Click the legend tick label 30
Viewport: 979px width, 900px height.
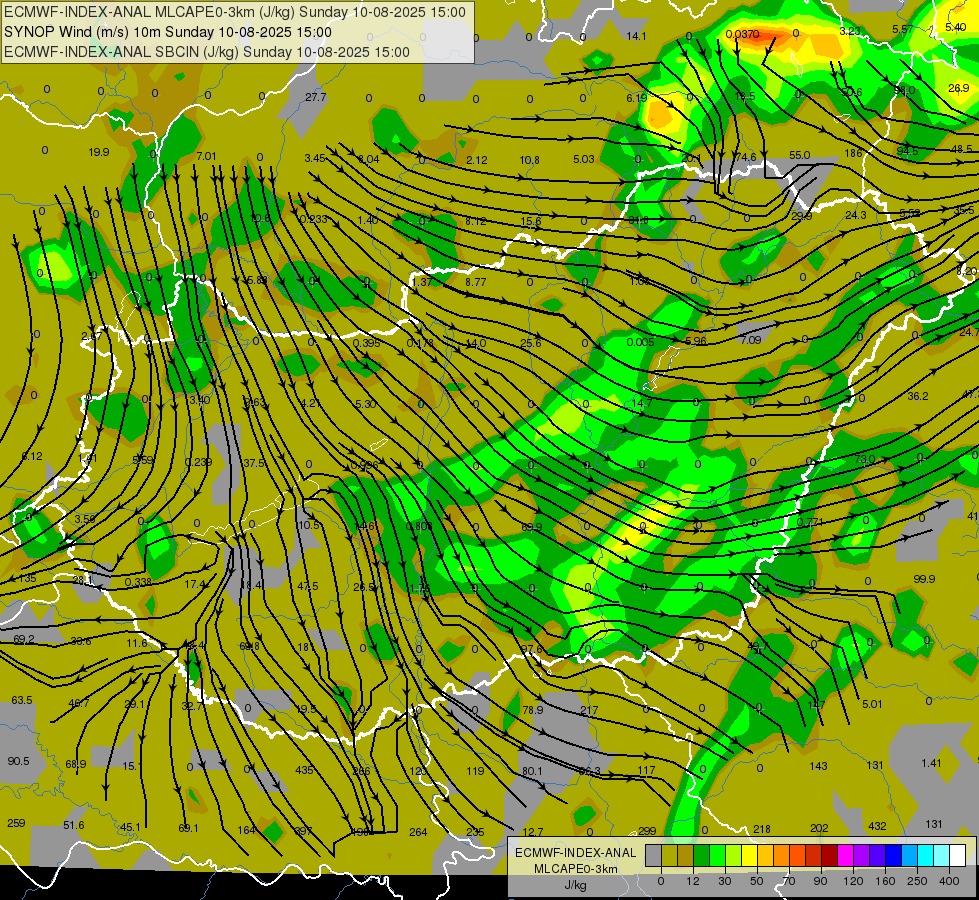(725, 881)
